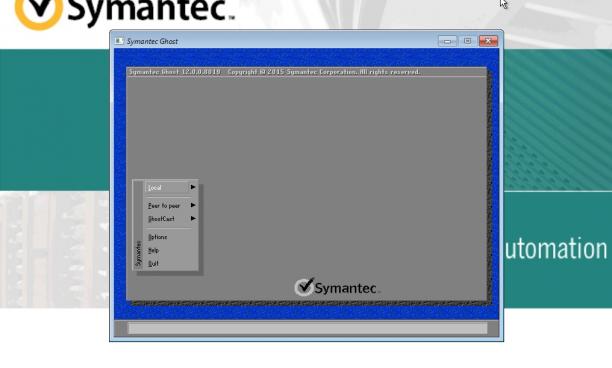The image size is (612, 368).
Task: Open the Local menu entry
Action: point(171,187)
